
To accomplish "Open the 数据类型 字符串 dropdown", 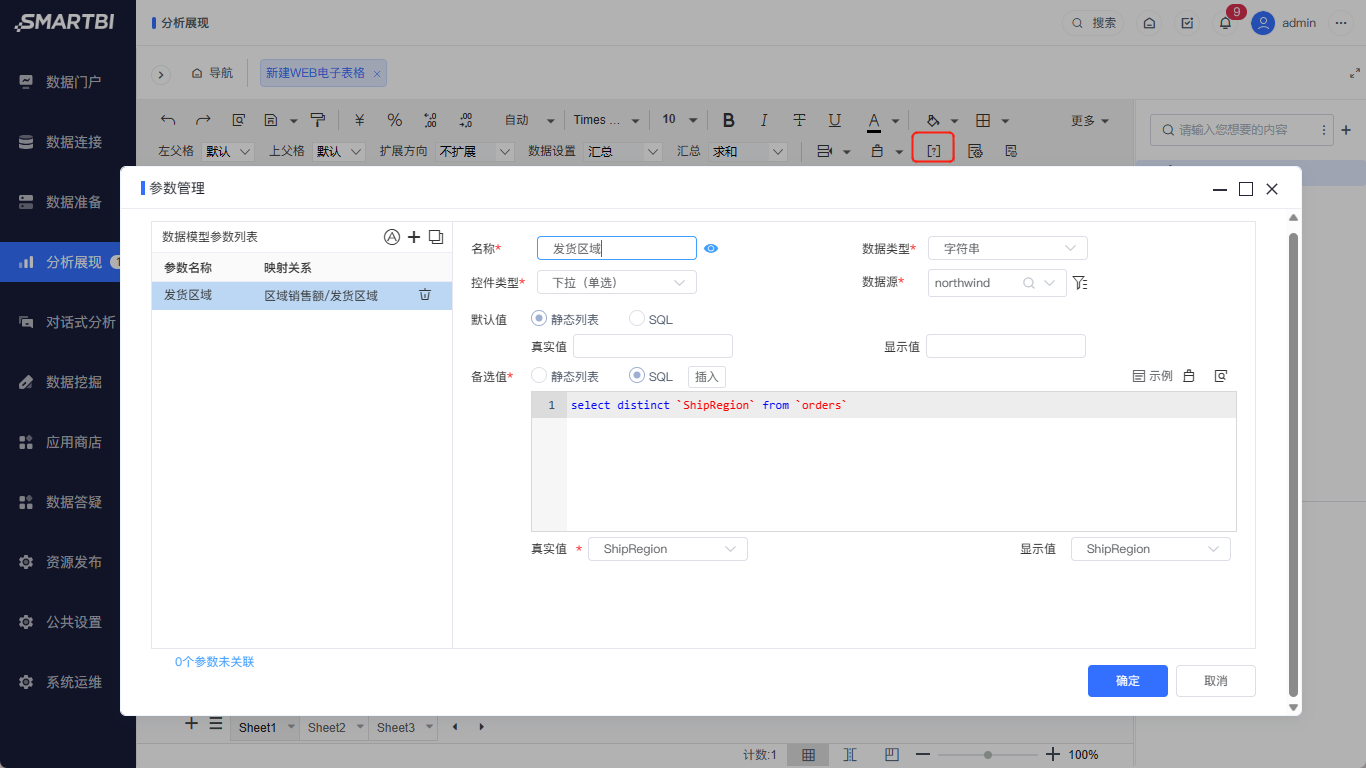I will click(1008, 248).
